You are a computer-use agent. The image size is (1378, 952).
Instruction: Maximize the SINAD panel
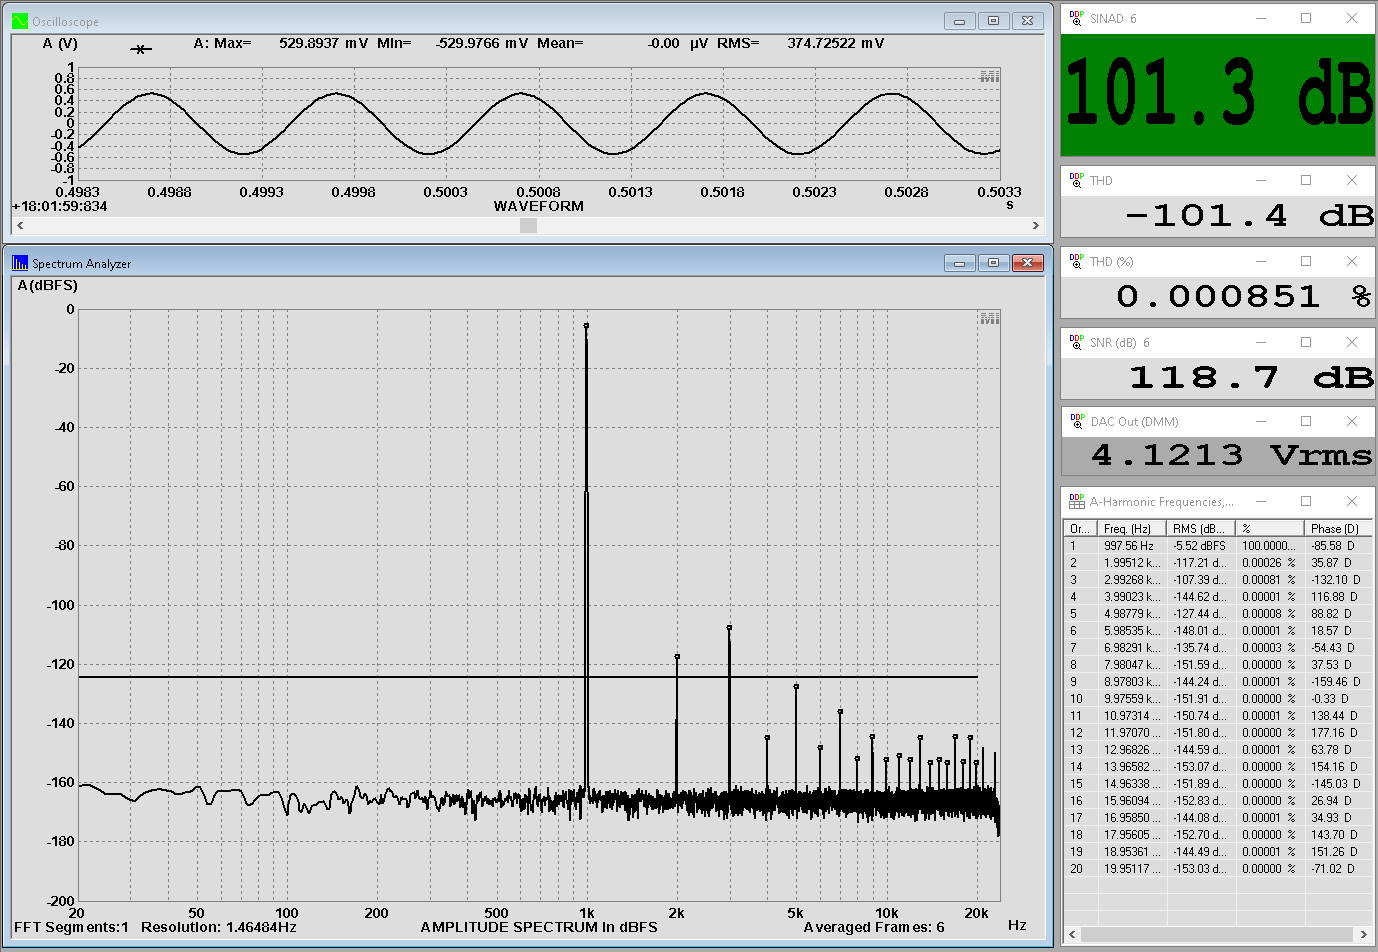[x=1306, y=18]
